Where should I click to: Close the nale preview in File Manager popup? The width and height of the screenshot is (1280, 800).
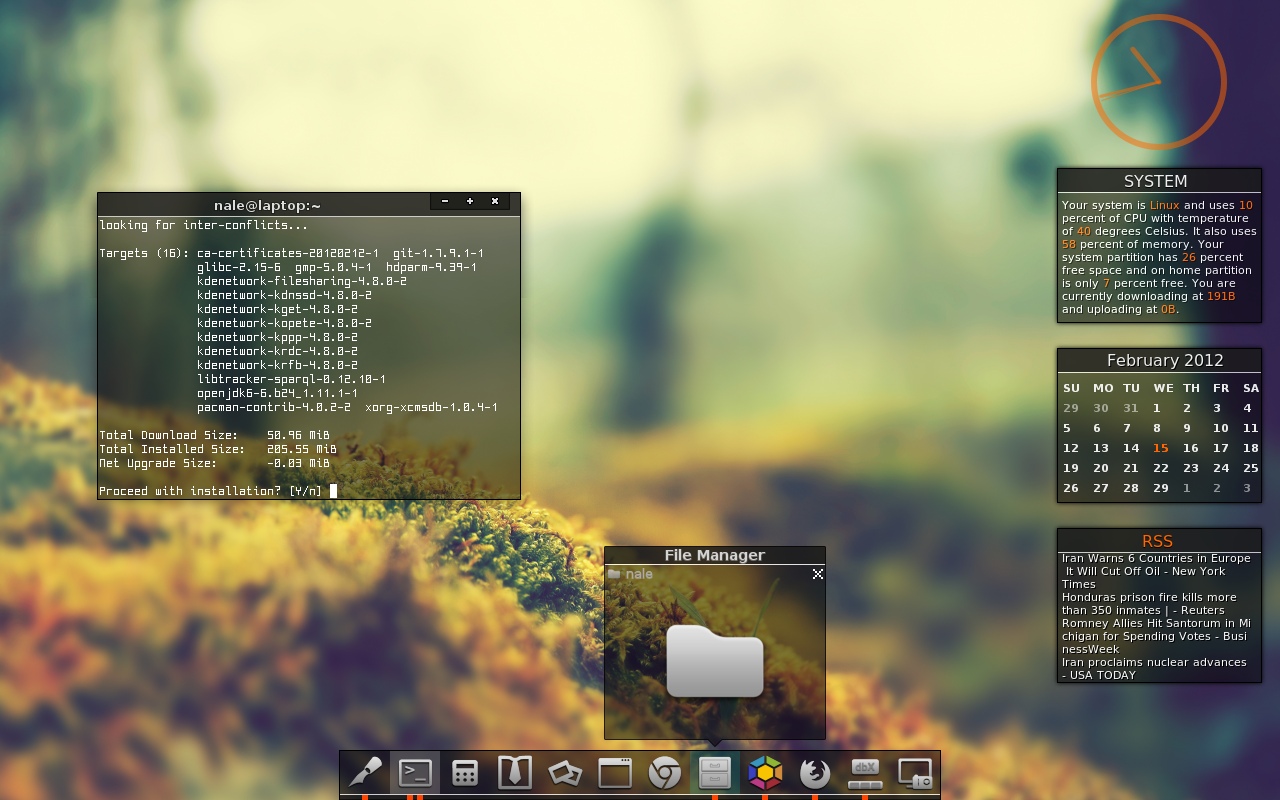[x=818, y=574]
